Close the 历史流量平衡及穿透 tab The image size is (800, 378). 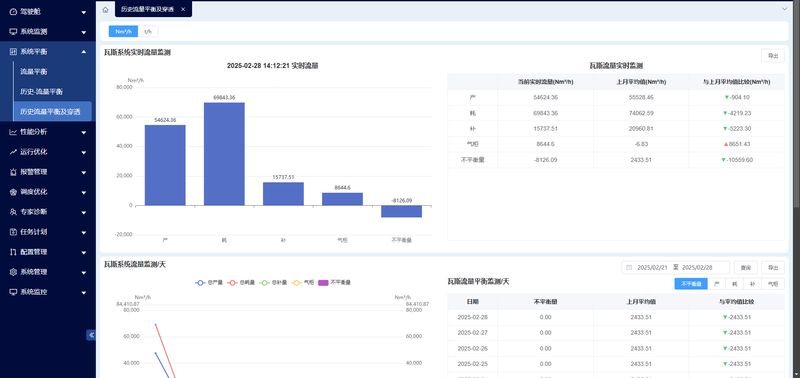point(183,9)
